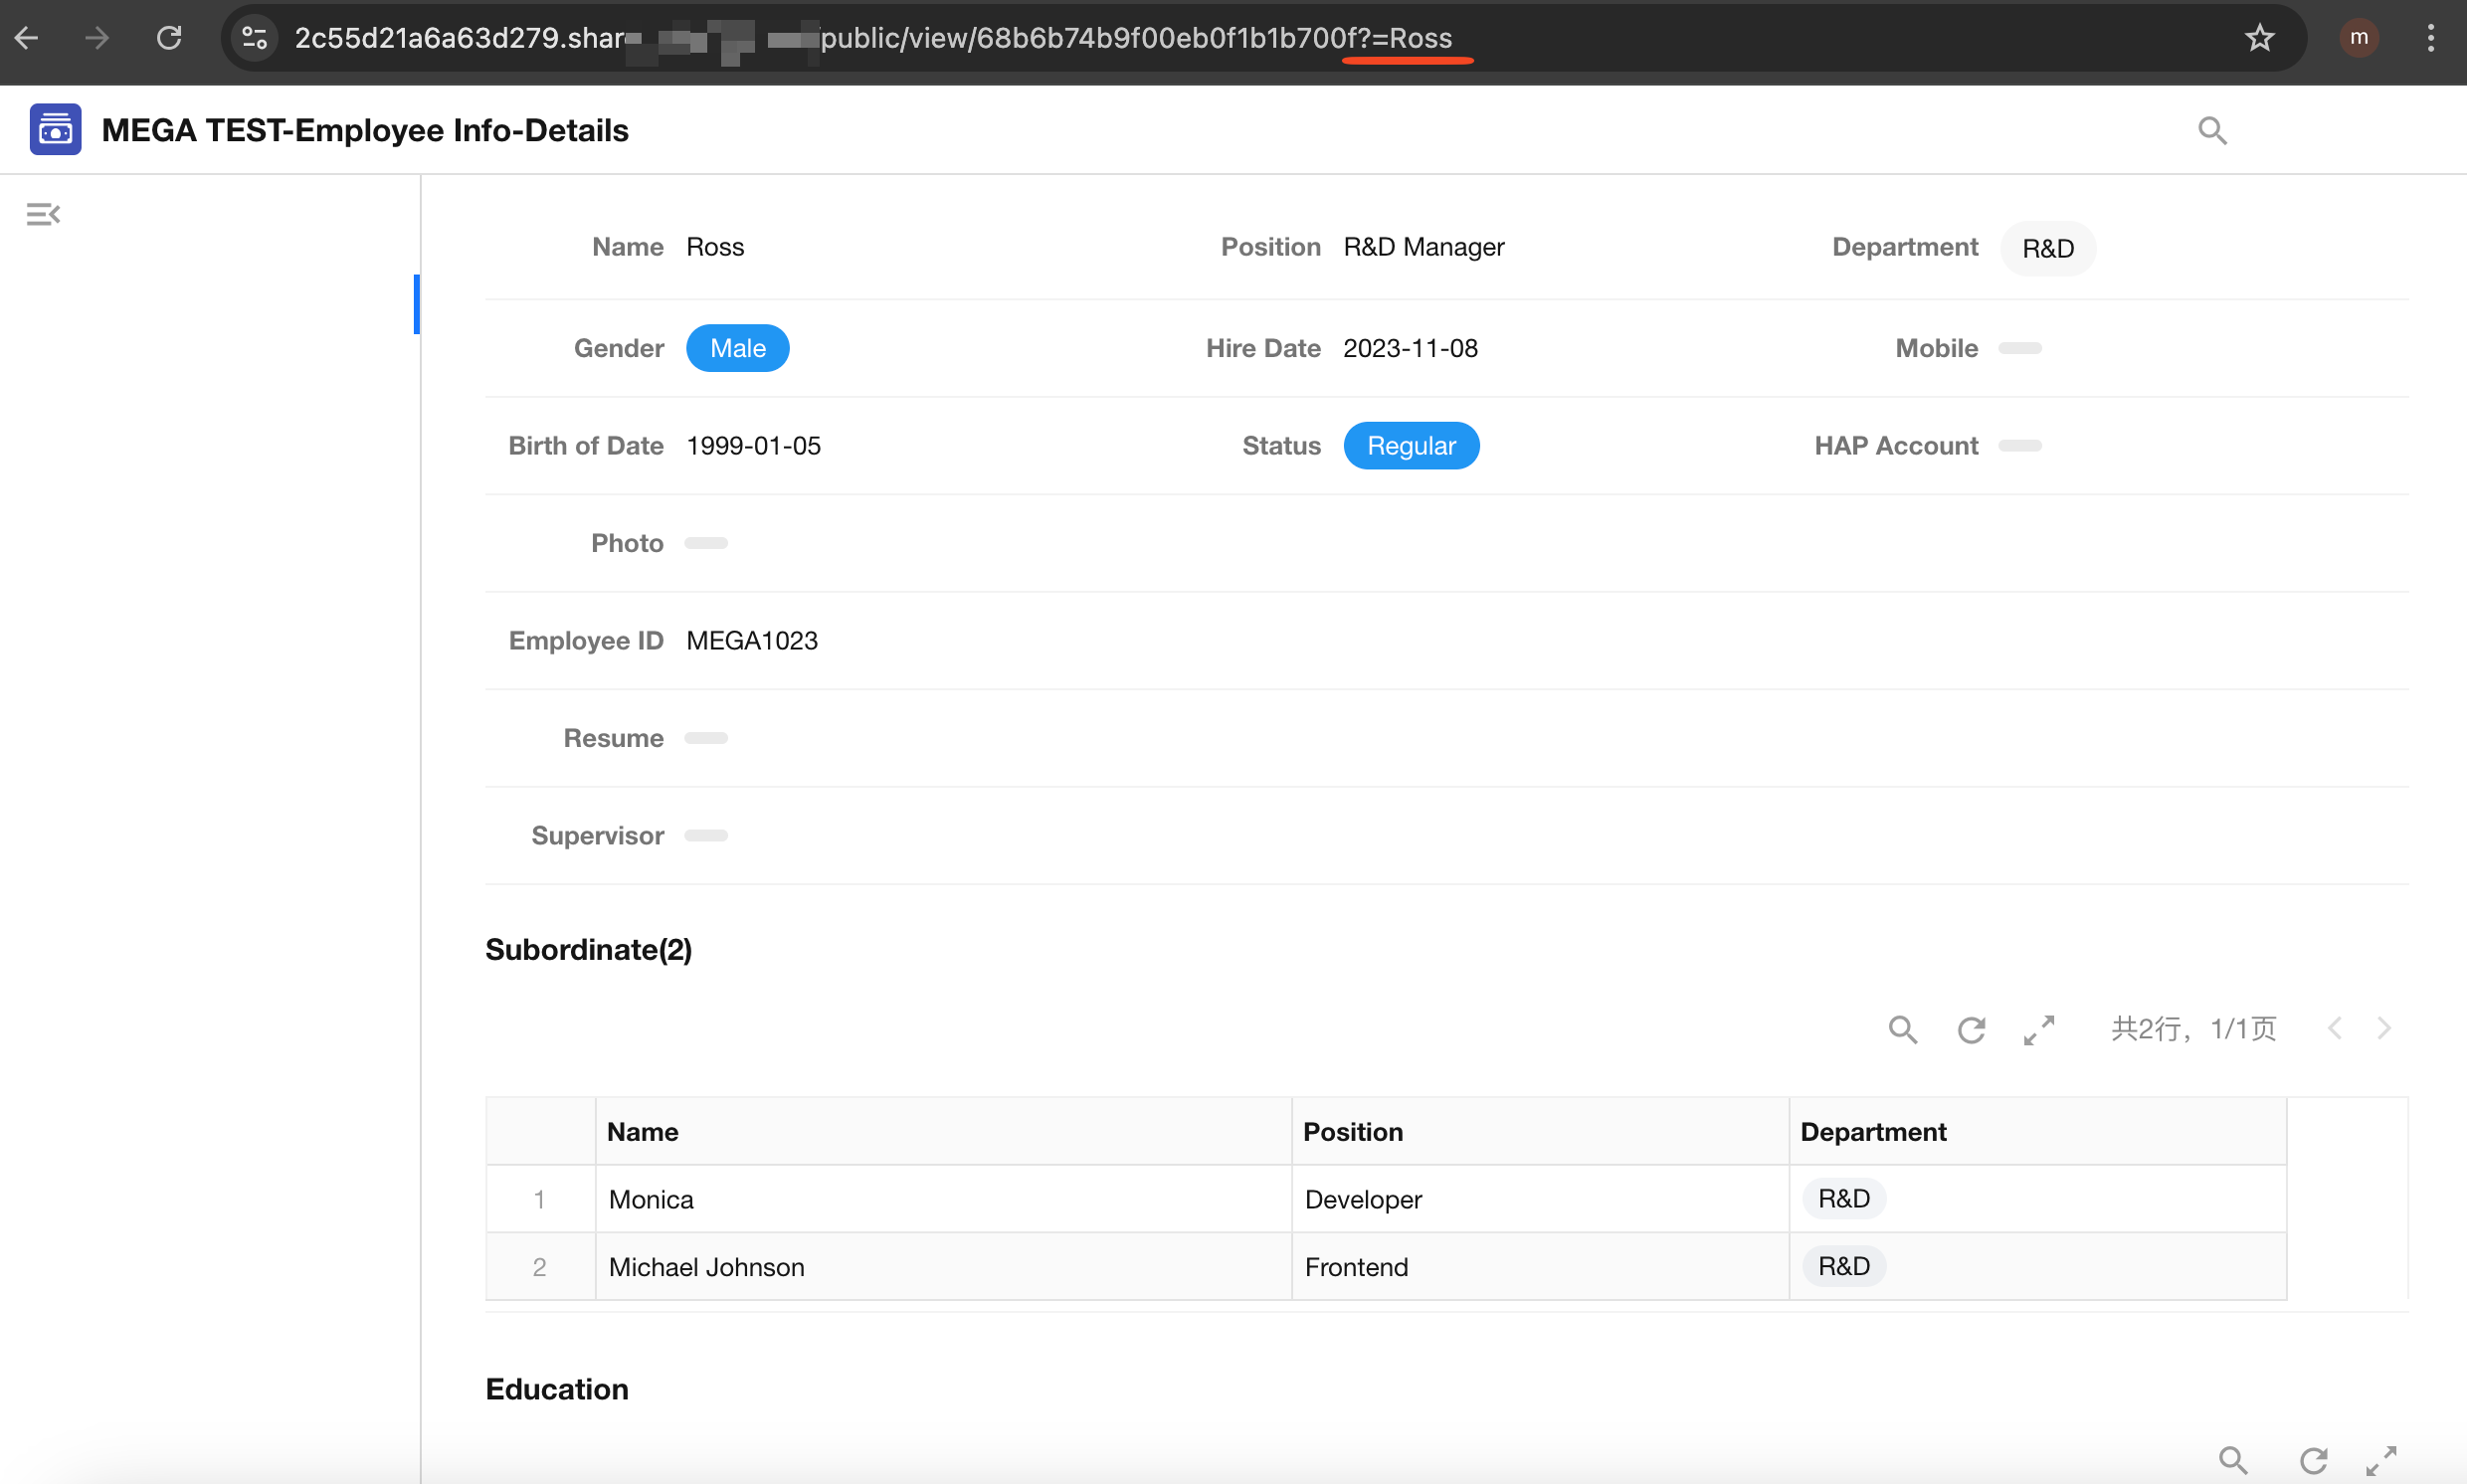Viewport: 2467px width, 1484px height.
Task: Refresh the Education table
Action: pos(2312,1460)
